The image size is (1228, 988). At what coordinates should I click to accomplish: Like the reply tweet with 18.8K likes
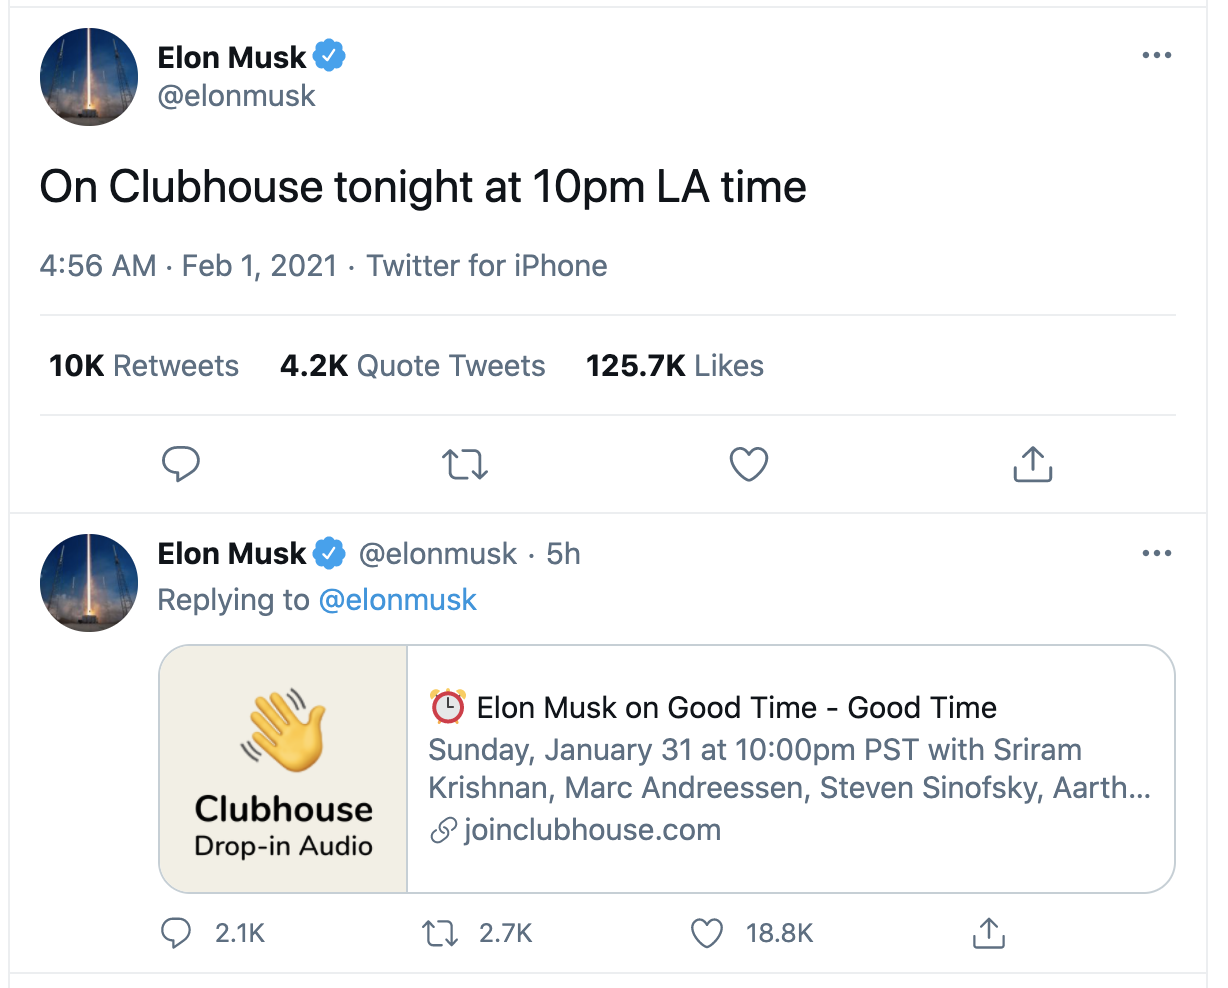click(707, 934)
